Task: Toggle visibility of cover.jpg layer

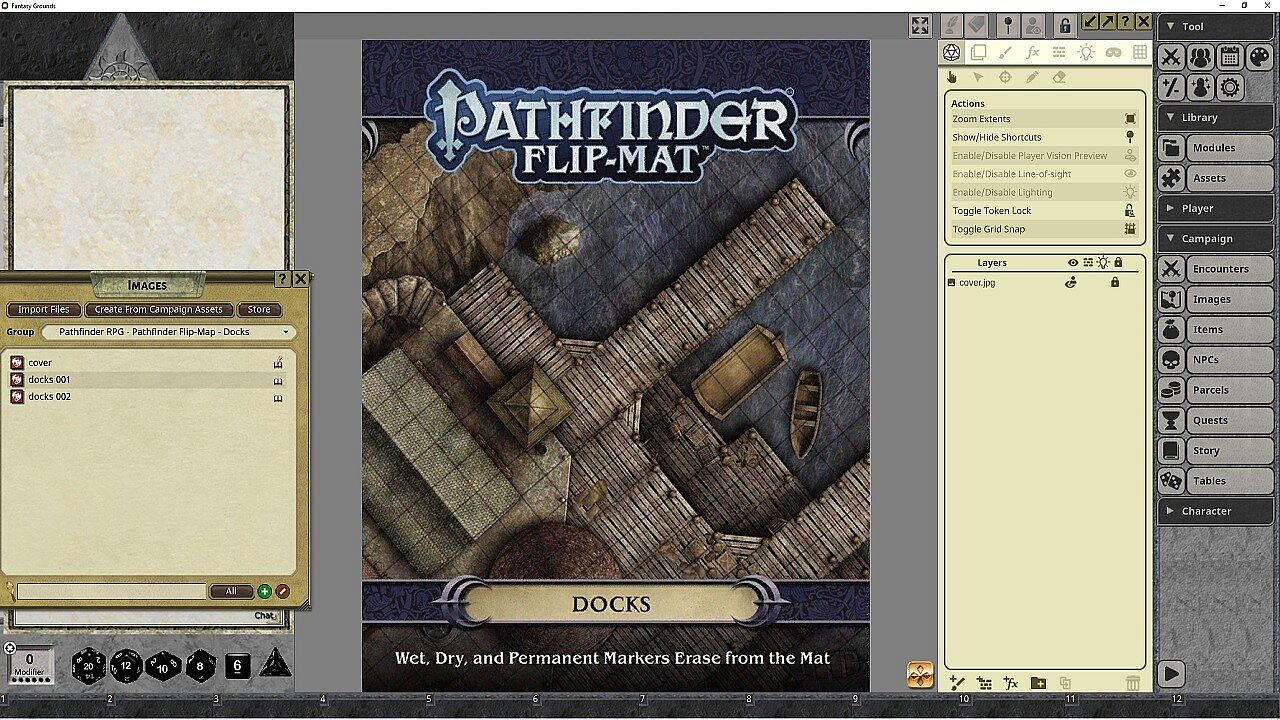Action: pos(1071,283)
